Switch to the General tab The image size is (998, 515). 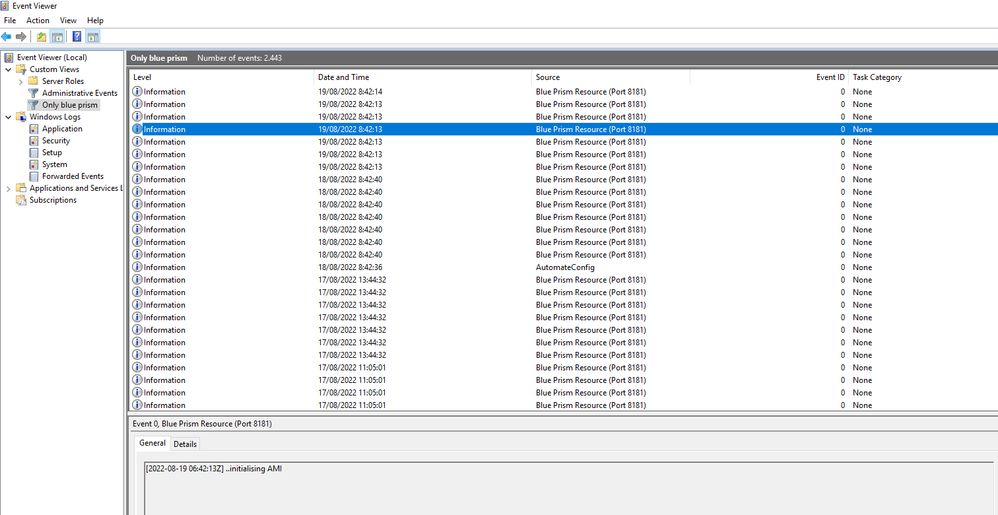click(152, 443)
